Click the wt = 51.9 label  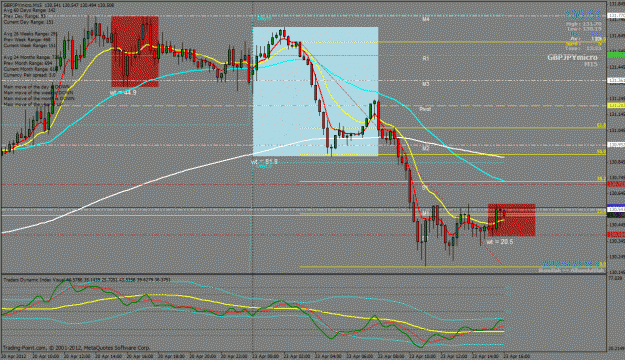click(264, 162)
